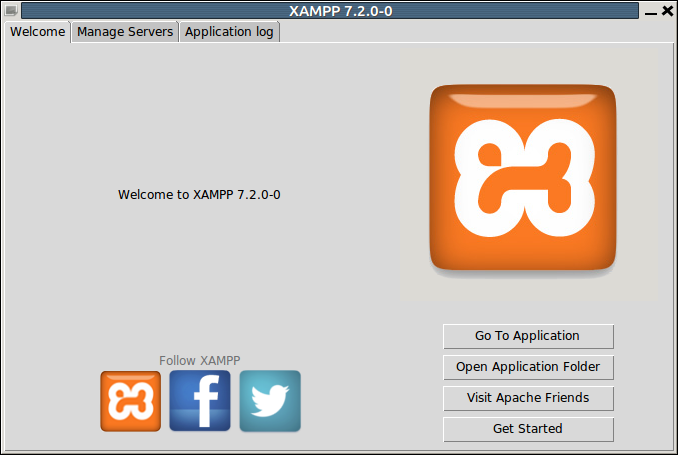Image resolution: width=678 pixels, height=455 pixels.
Task: Click Open Application Folder button
Action: tap(528, 367)
